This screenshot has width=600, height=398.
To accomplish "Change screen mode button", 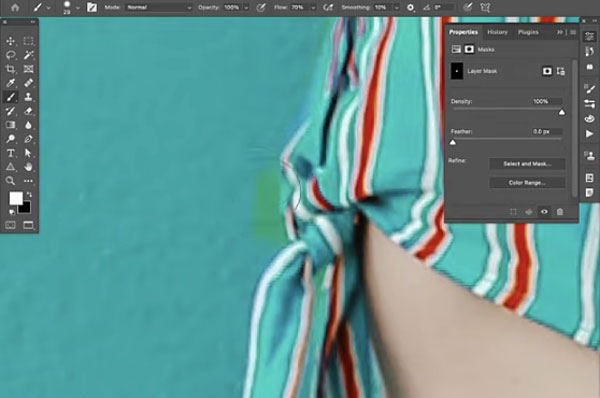I will tap(28, 225).
